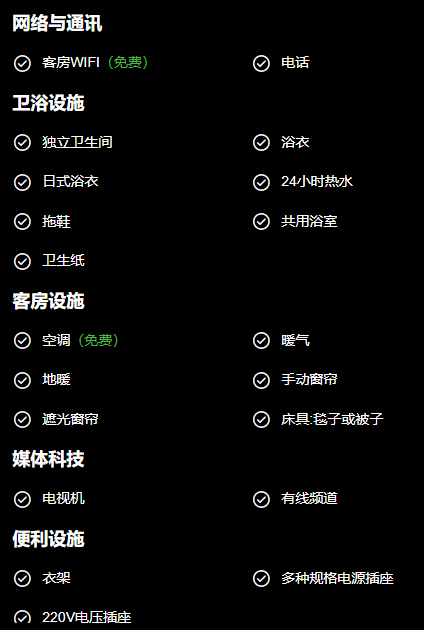Click the check icon next to 多种规格电源插座
The image size is (424, 630).
tap(261, 579)
